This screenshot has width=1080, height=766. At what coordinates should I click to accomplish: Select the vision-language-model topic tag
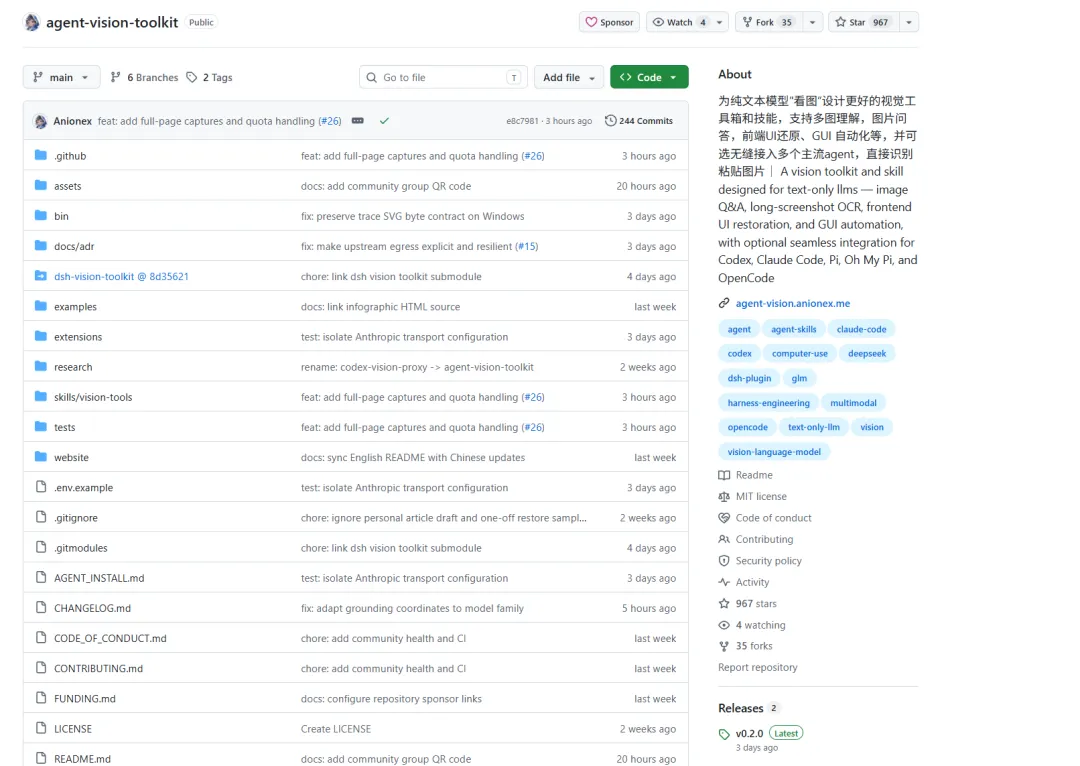point(773,452)
